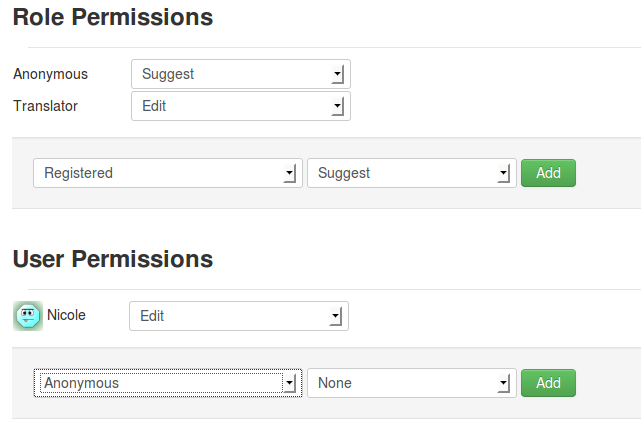The width and height of the screenshot is (641, 433).
Task: Click the Nicole user name
Action: pos(66,315)
